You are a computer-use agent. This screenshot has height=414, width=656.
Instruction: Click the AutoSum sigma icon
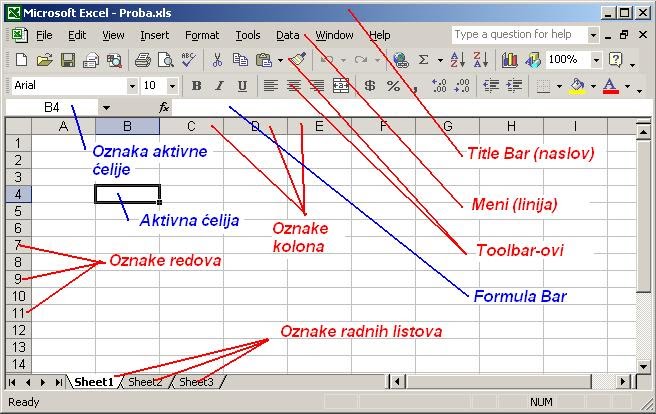click(x=424, y=60)
